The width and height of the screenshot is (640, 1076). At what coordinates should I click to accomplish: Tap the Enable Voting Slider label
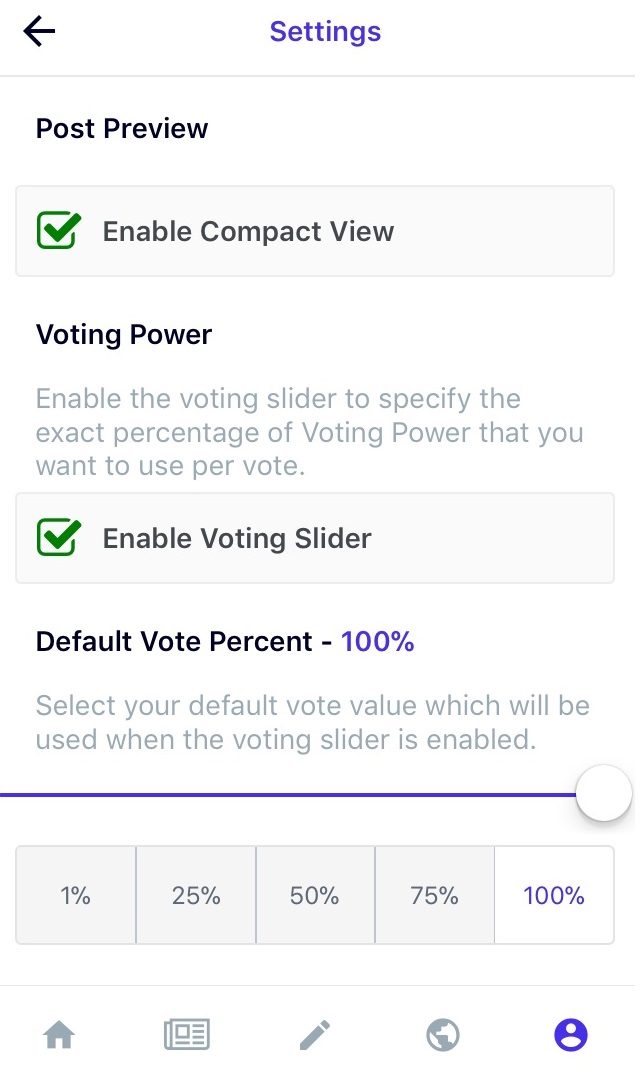click(237, 538)
